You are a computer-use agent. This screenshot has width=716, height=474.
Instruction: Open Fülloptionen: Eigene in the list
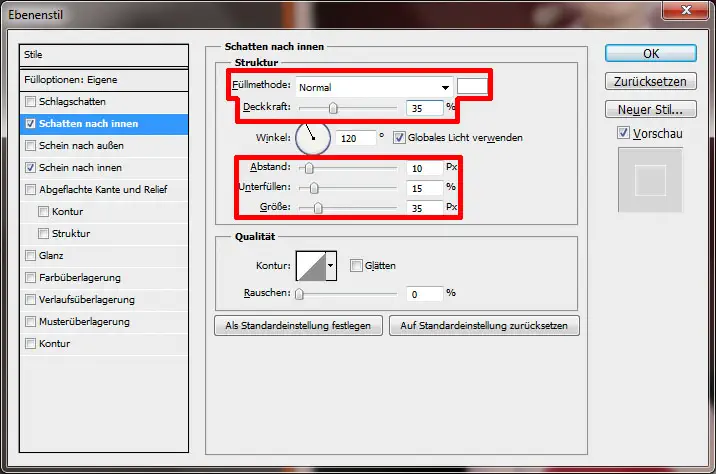pos(104,79)
